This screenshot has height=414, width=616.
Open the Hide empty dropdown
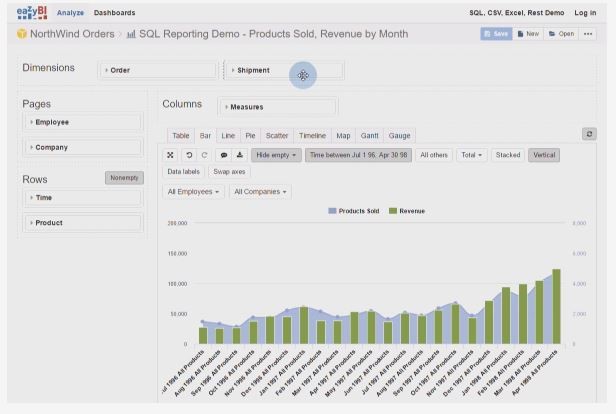(x=276, y=155)
